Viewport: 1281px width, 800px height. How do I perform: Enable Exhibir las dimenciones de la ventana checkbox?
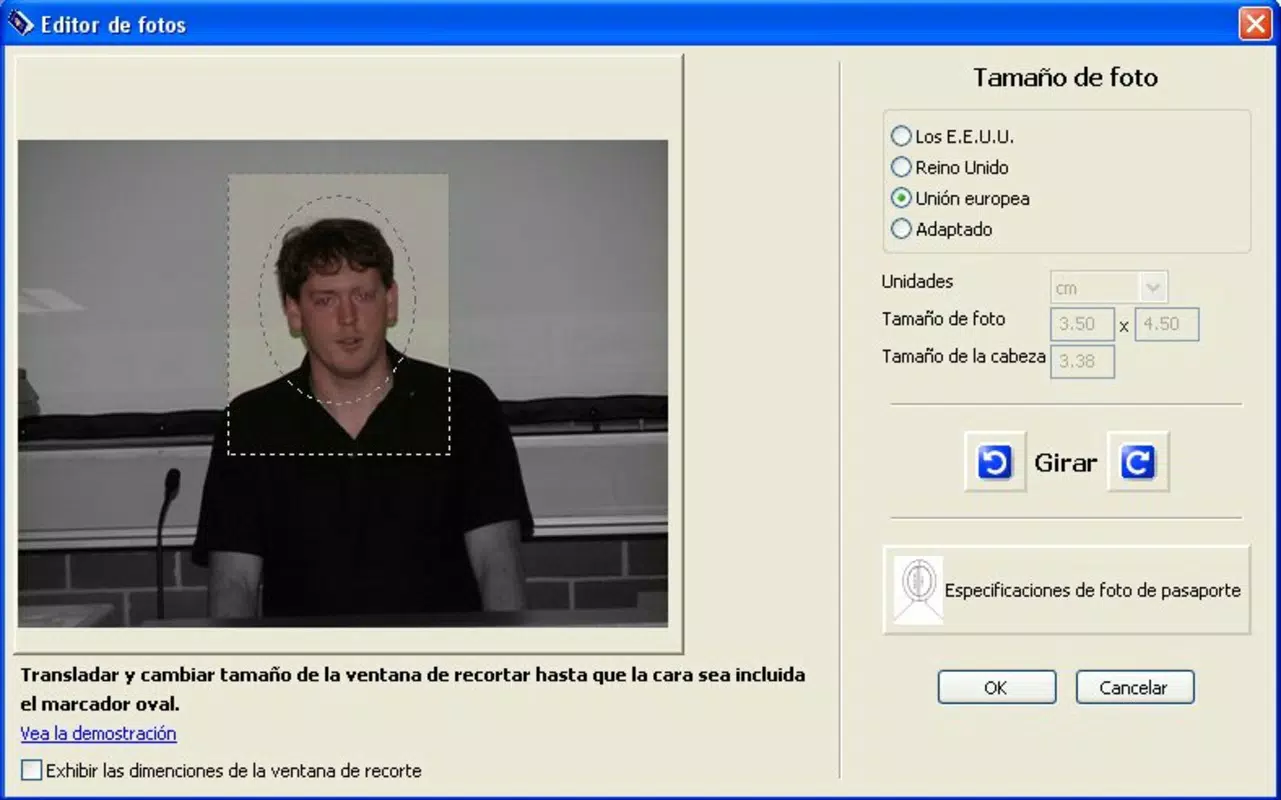[32, 770]
